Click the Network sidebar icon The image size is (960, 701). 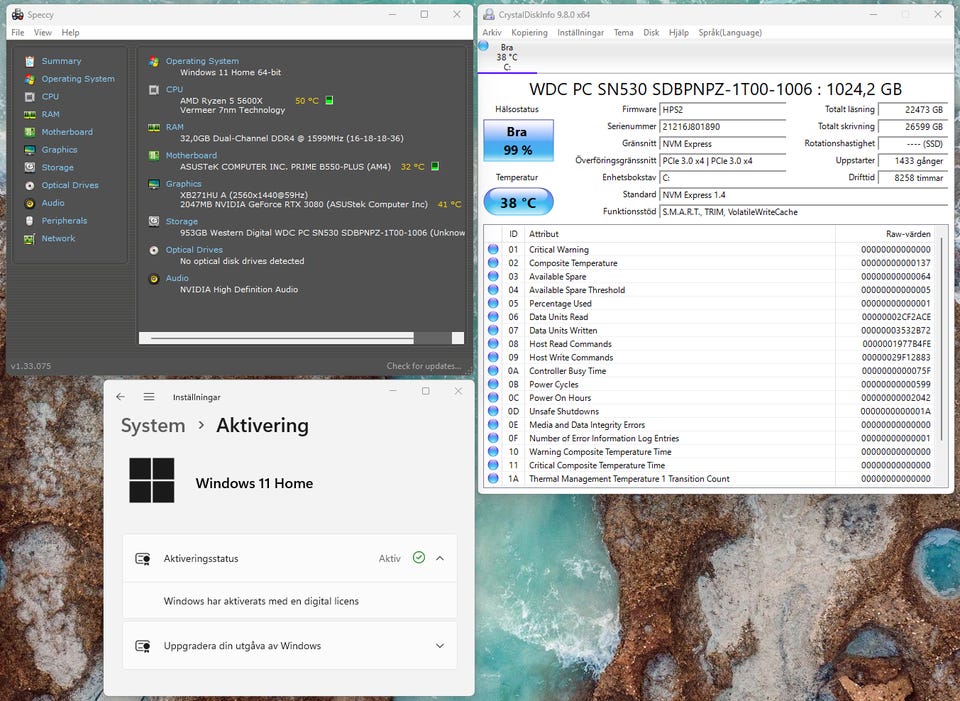(30, 239)
